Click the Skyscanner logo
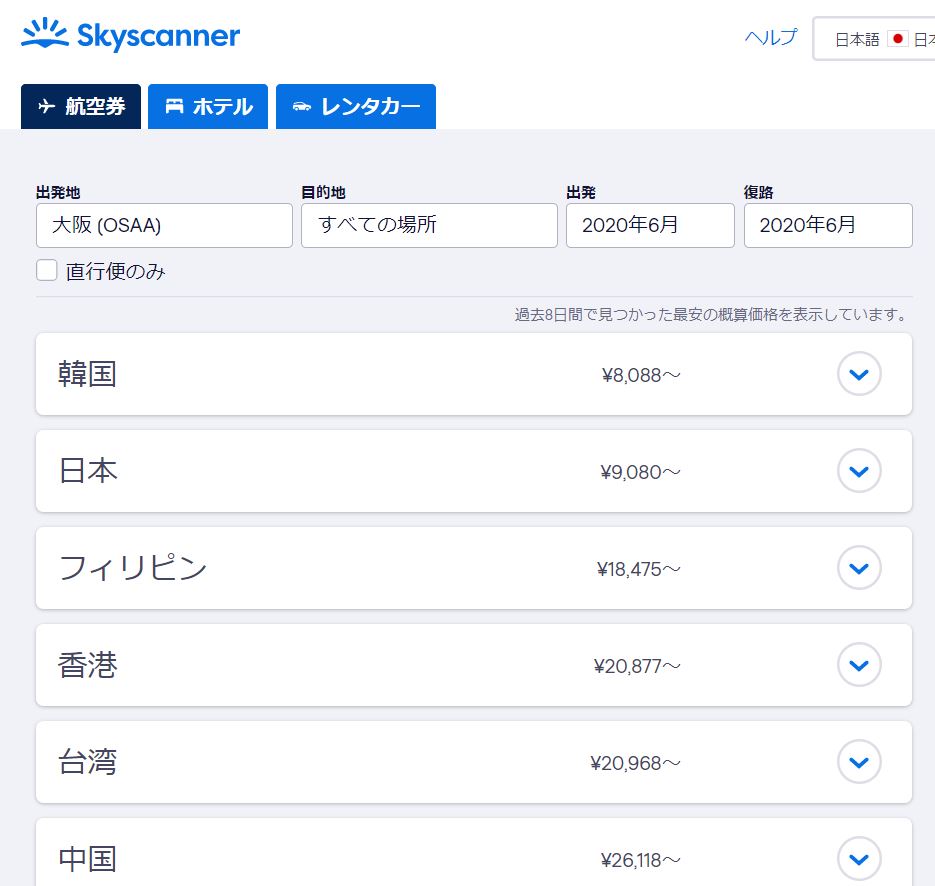This screenshot has width=935, height=886. point(131,35)
